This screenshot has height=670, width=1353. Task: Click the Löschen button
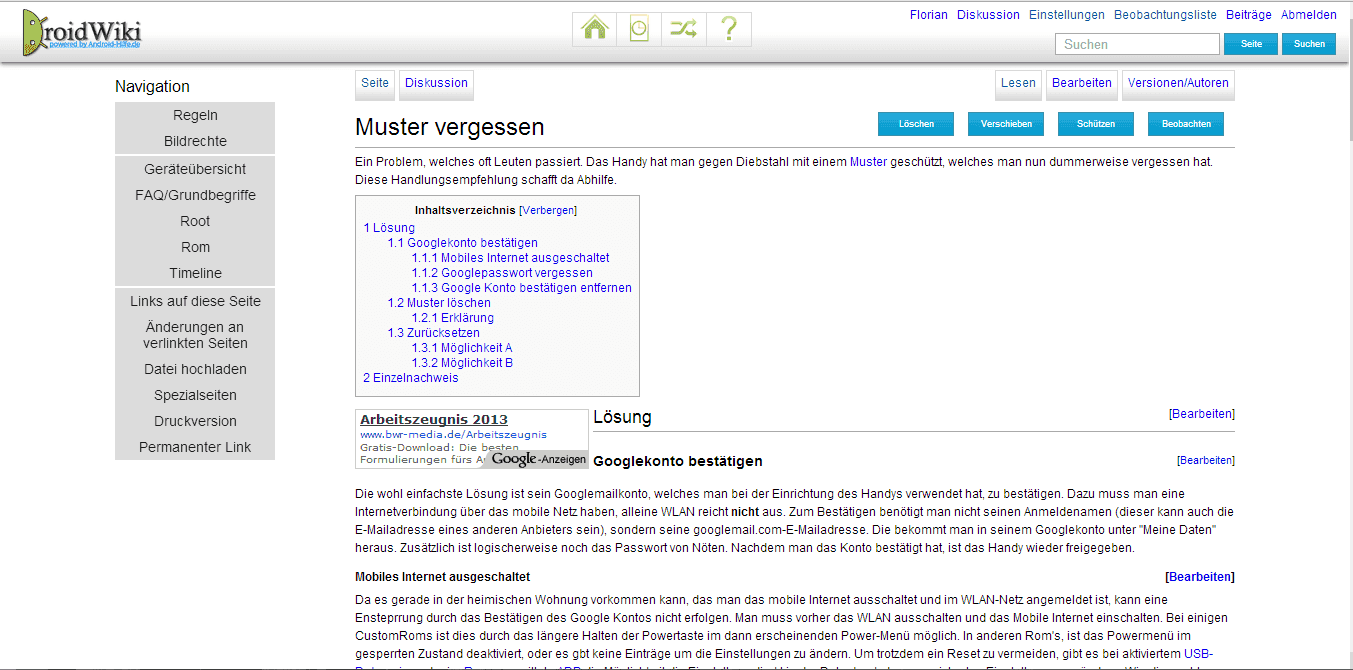[916, 124]
